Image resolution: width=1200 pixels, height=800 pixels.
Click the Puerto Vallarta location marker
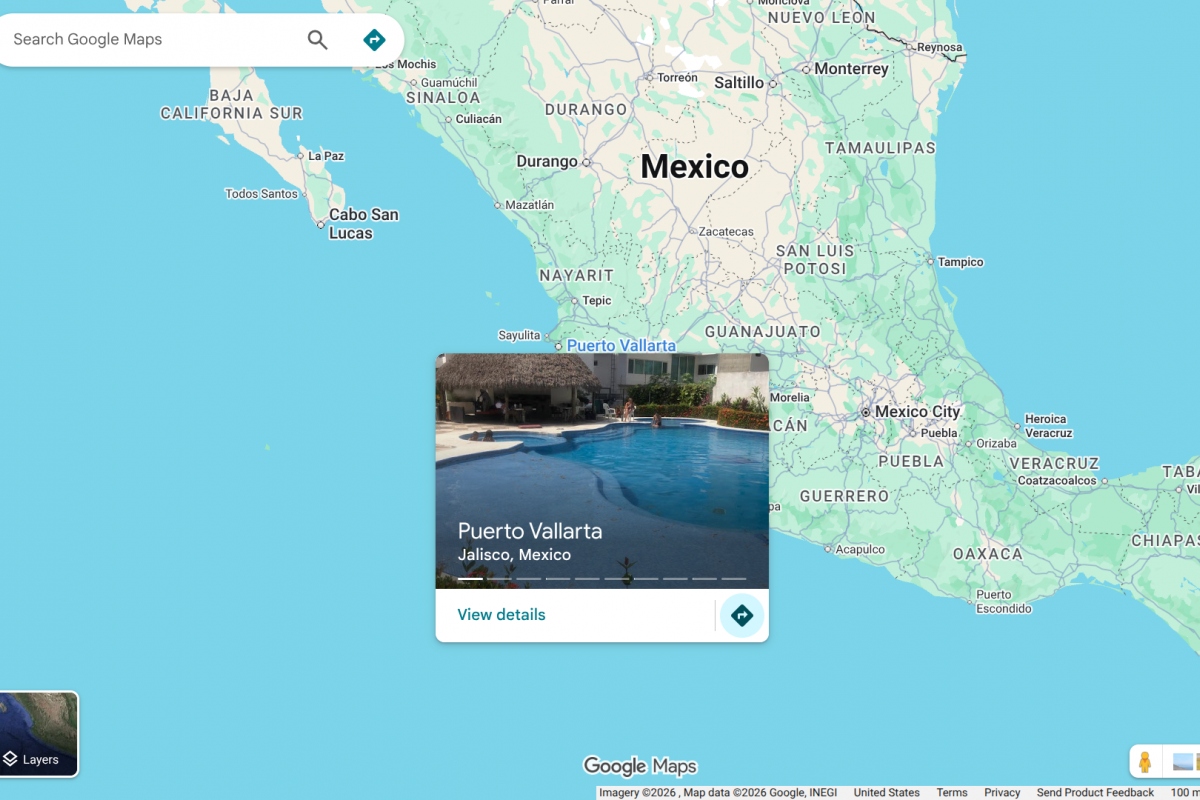[559, 346]
